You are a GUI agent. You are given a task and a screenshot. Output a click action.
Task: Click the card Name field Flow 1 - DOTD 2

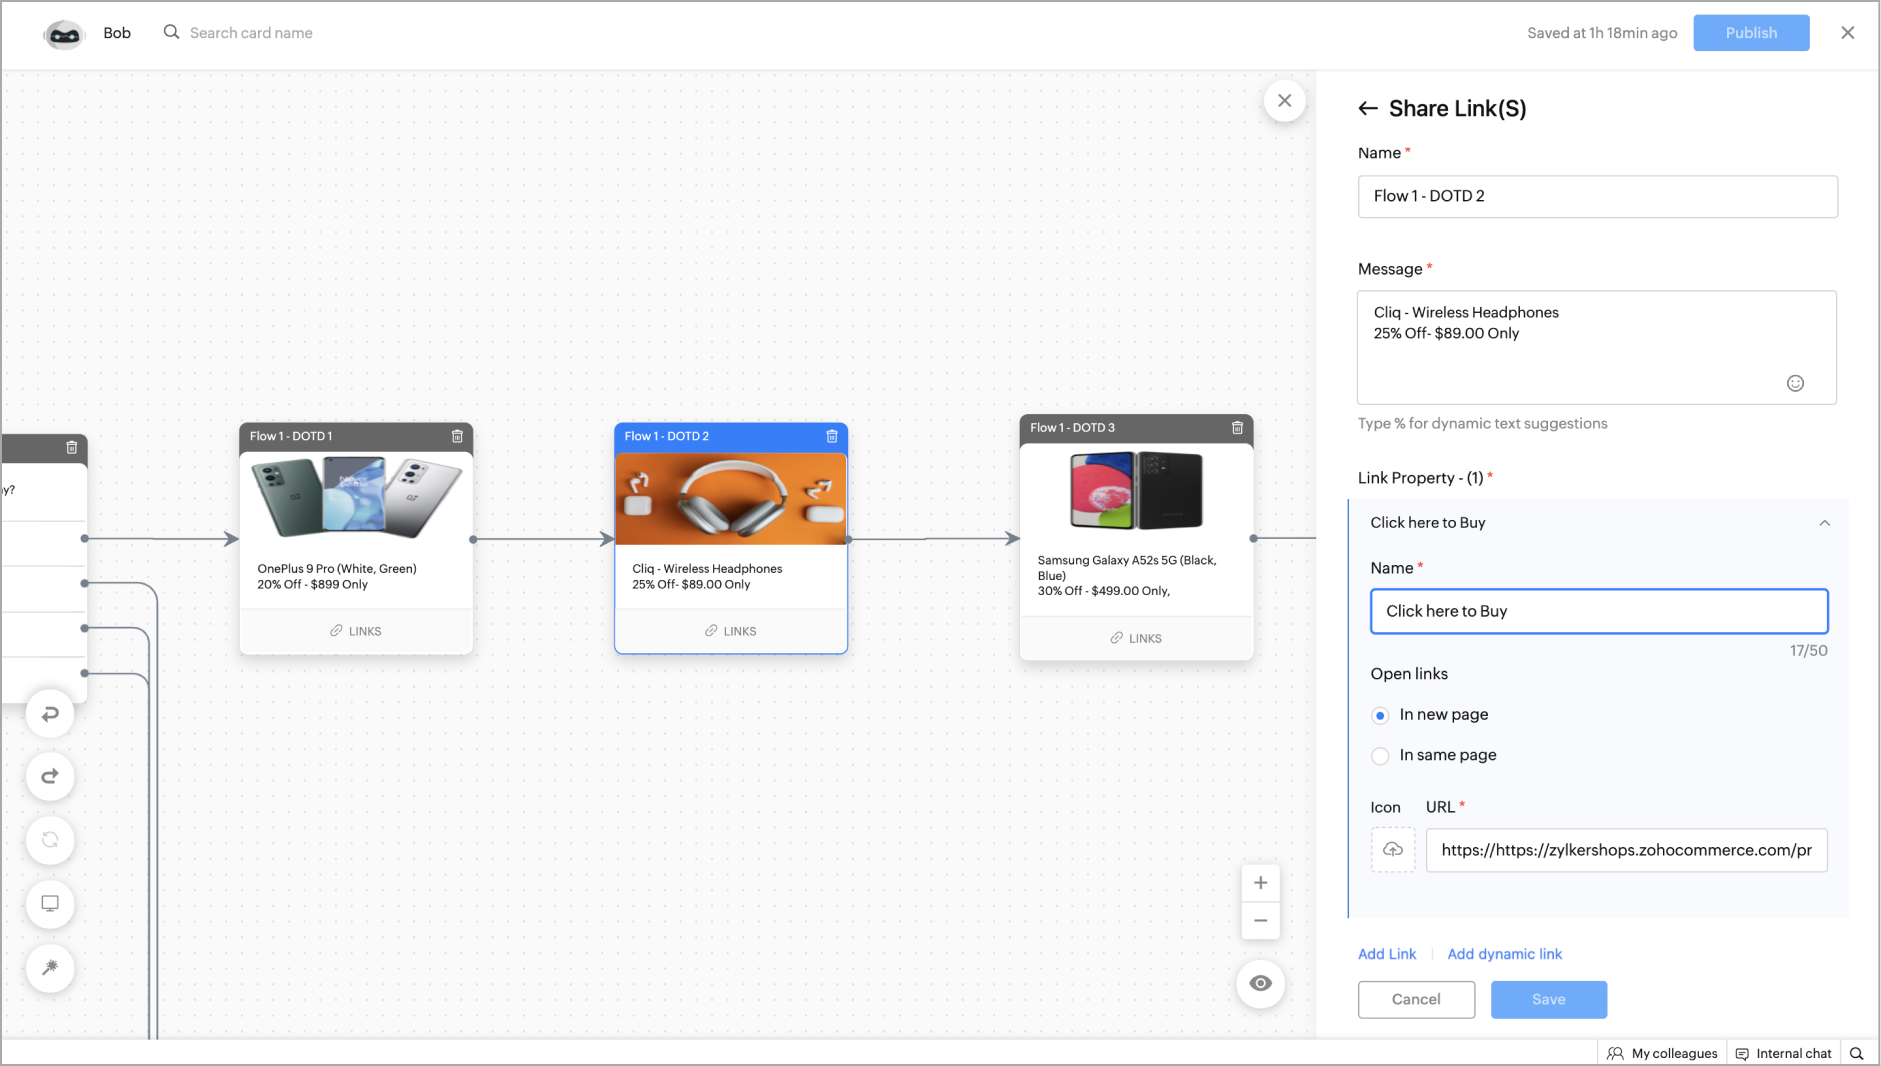[x=1597, y=197]
